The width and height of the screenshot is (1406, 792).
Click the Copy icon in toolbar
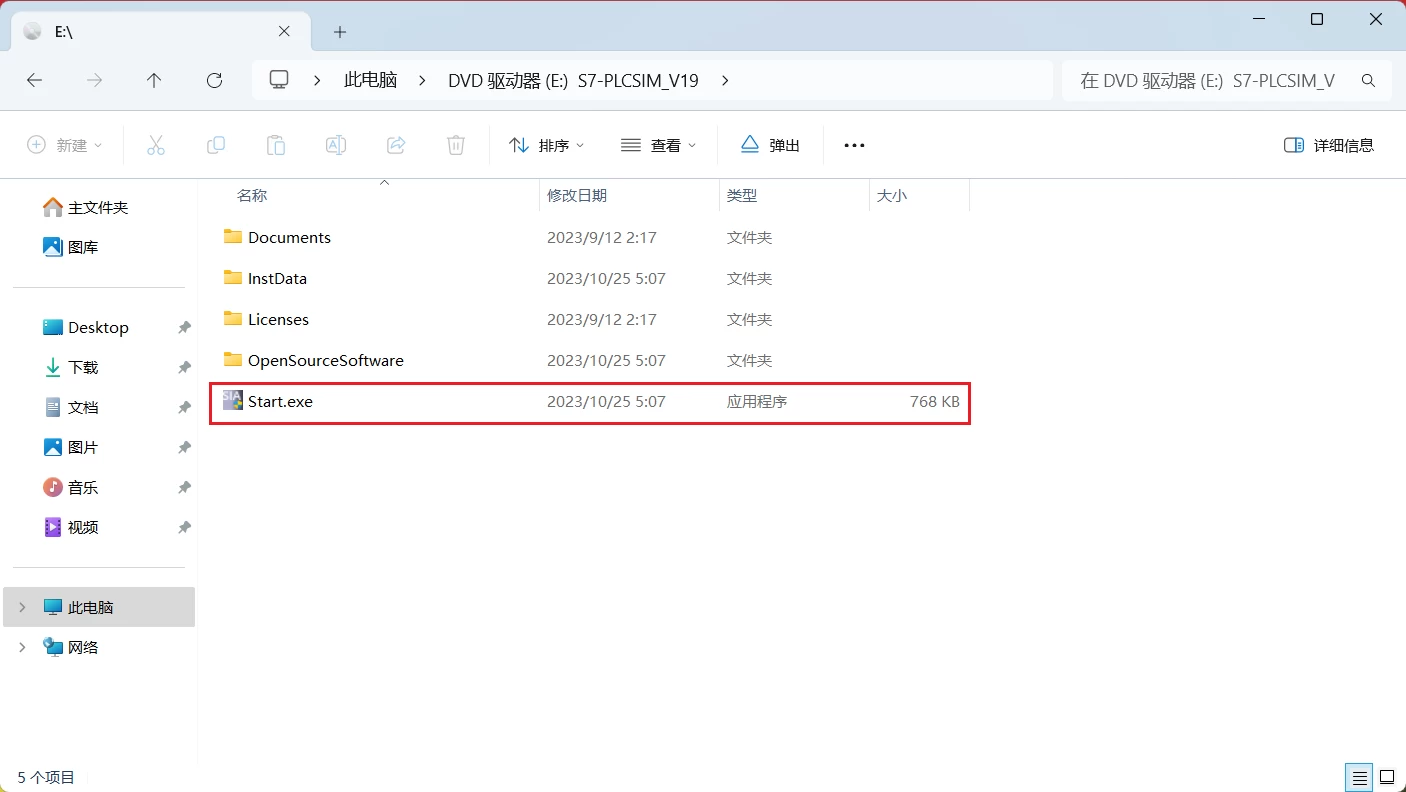(216, 145)
